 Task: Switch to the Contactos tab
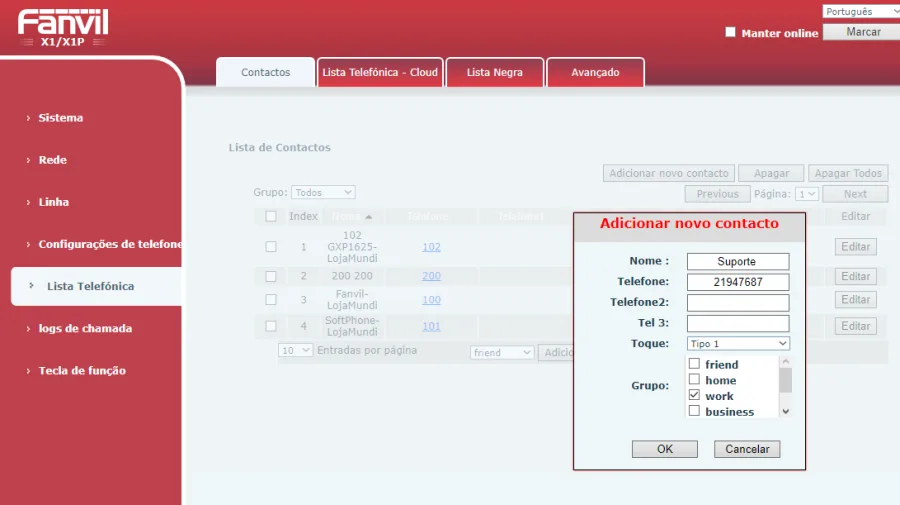tap(265, 72)
